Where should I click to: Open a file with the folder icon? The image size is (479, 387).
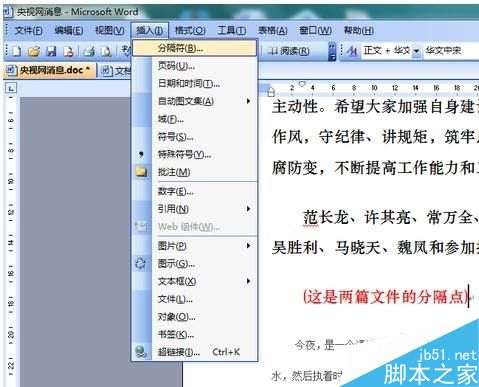click(x=34, y=51)
